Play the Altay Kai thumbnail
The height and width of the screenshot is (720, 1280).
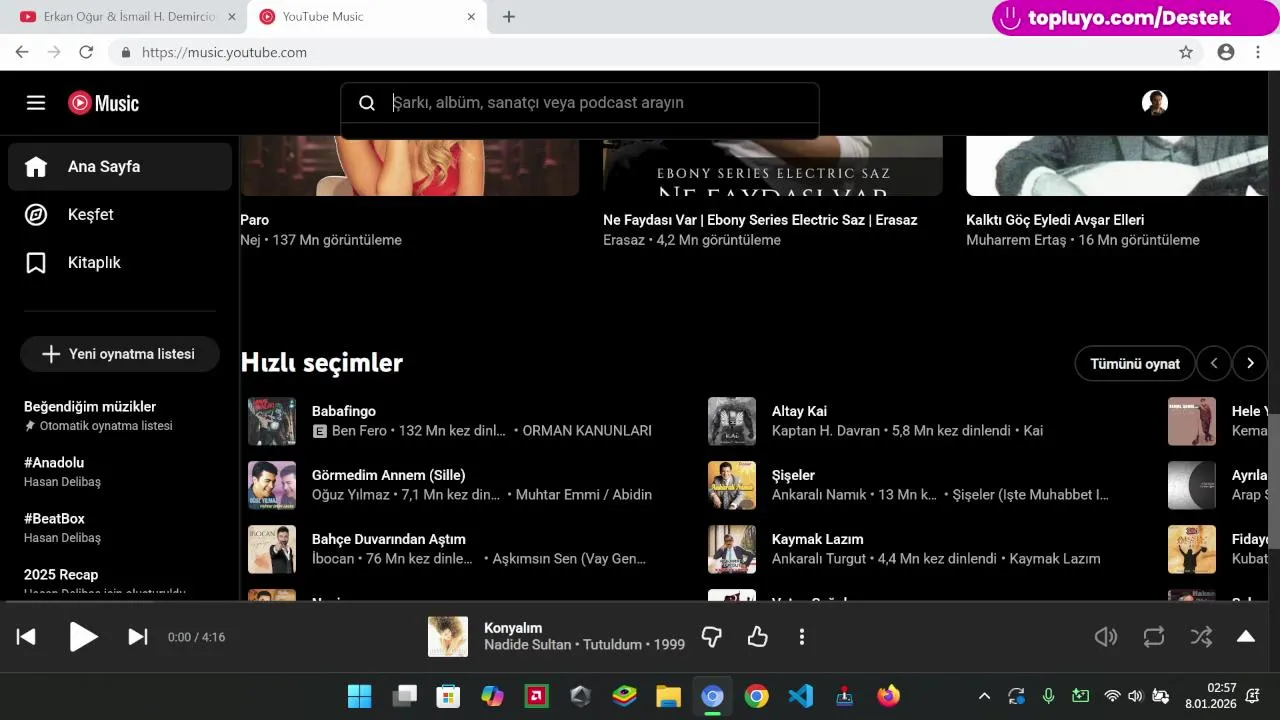click(732, 421)
